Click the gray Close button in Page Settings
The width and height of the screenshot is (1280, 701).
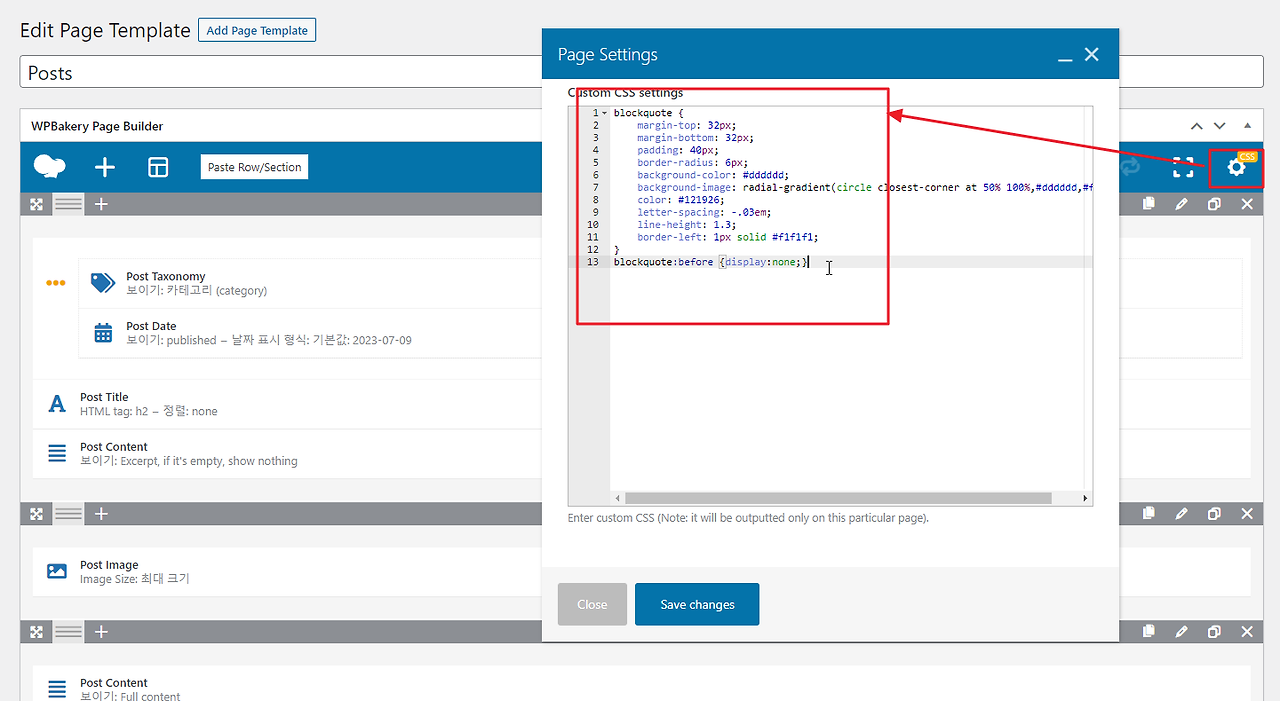pyautogui.click(x=592, y=604)
